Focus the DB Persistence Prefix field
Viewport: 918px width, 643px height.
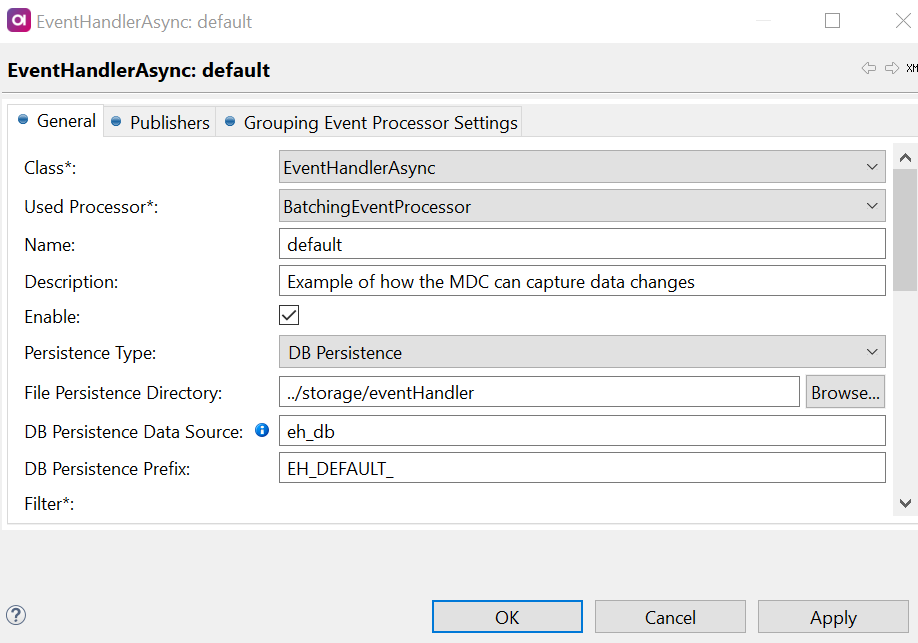coord(582,468)
